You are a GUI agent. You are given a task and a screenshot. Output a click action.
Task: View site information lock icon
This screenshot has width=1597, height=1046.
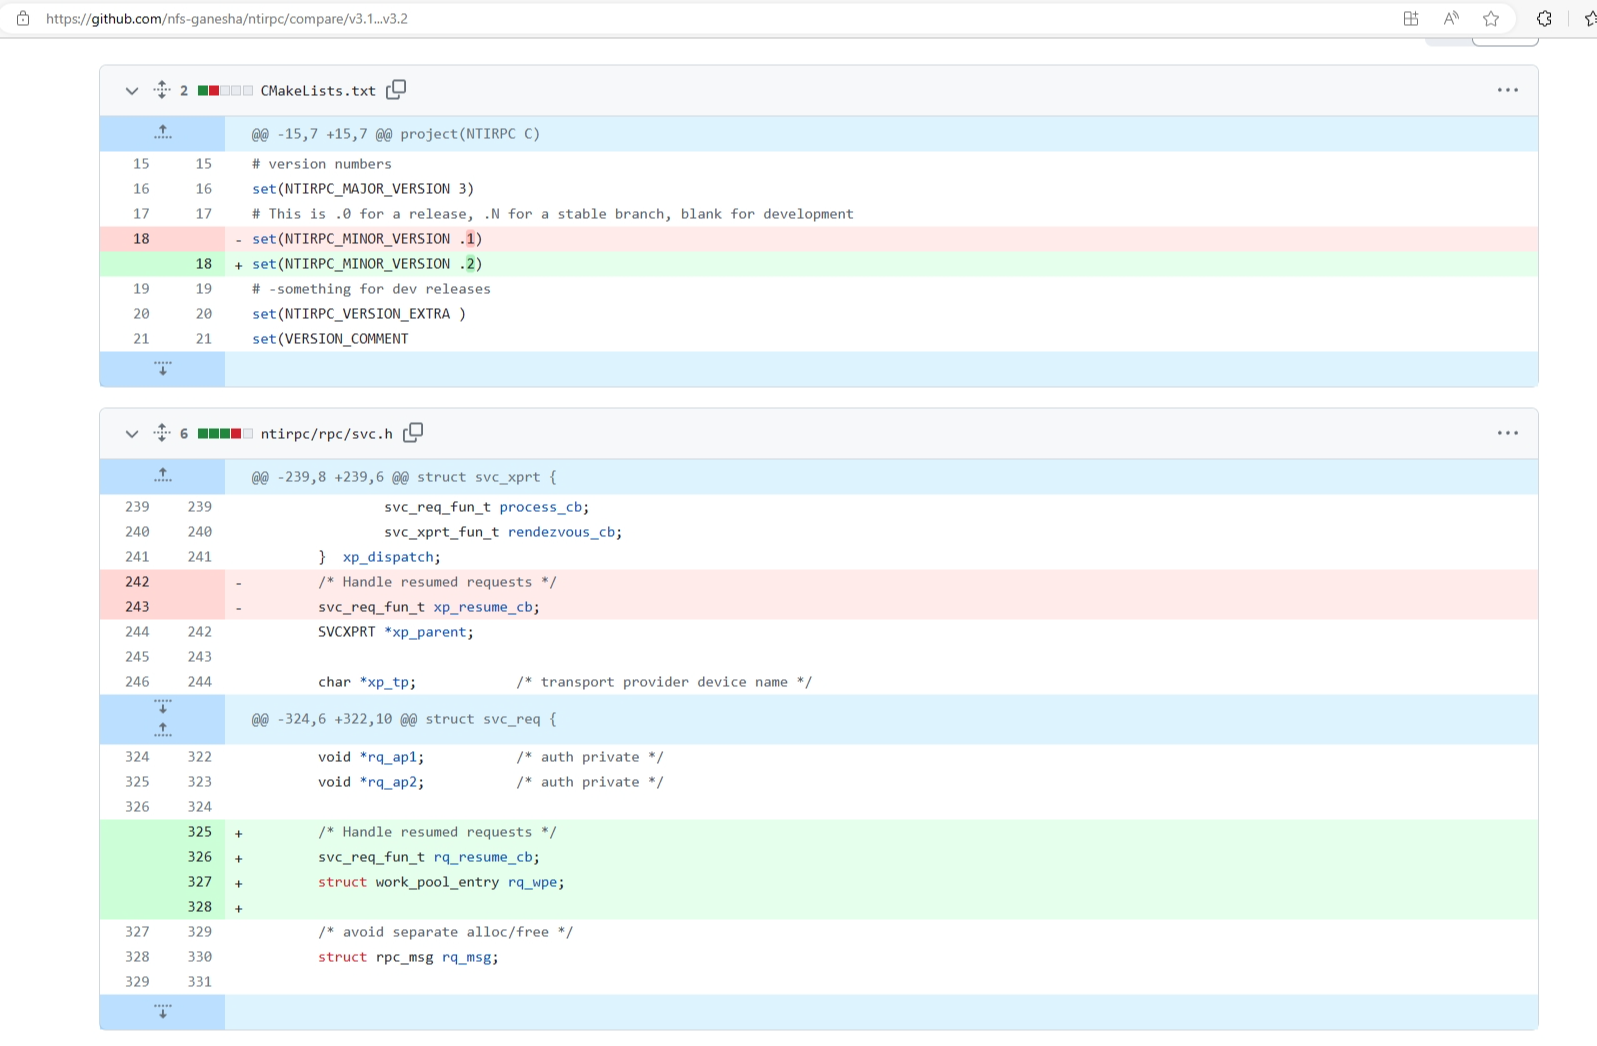23,19
